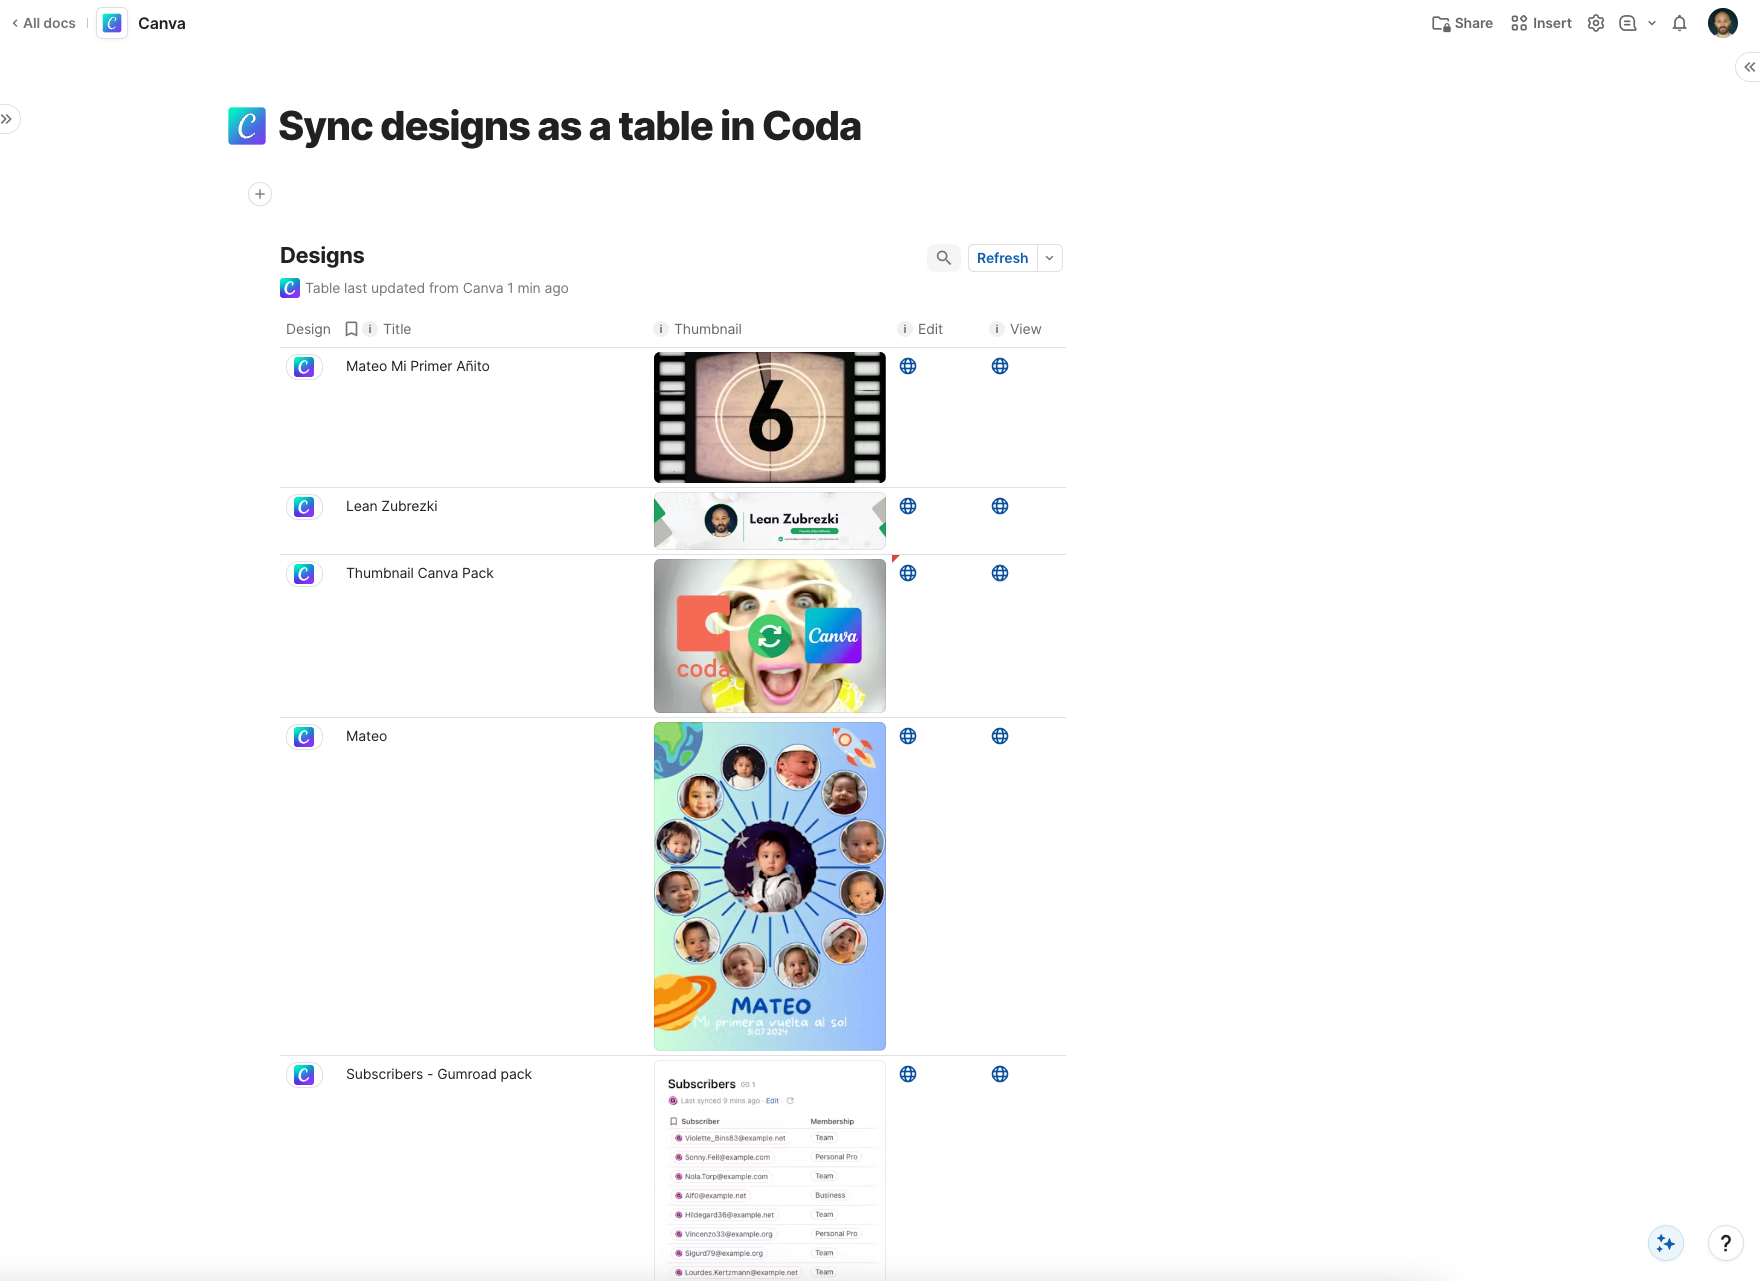
Task: Open the Coda AI sparkle assistant
Action: tap(1666, 1243)
